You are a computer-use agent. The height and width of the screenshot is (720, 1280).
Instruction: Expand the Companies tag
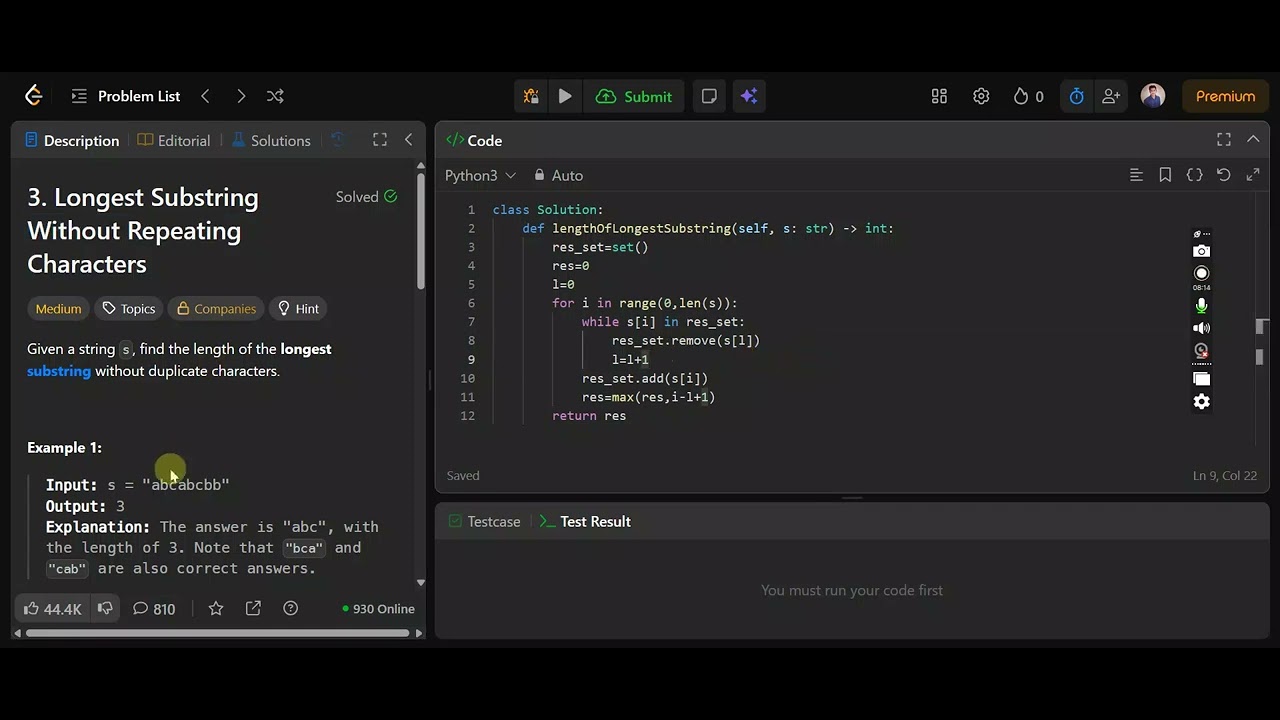point(216,308)
